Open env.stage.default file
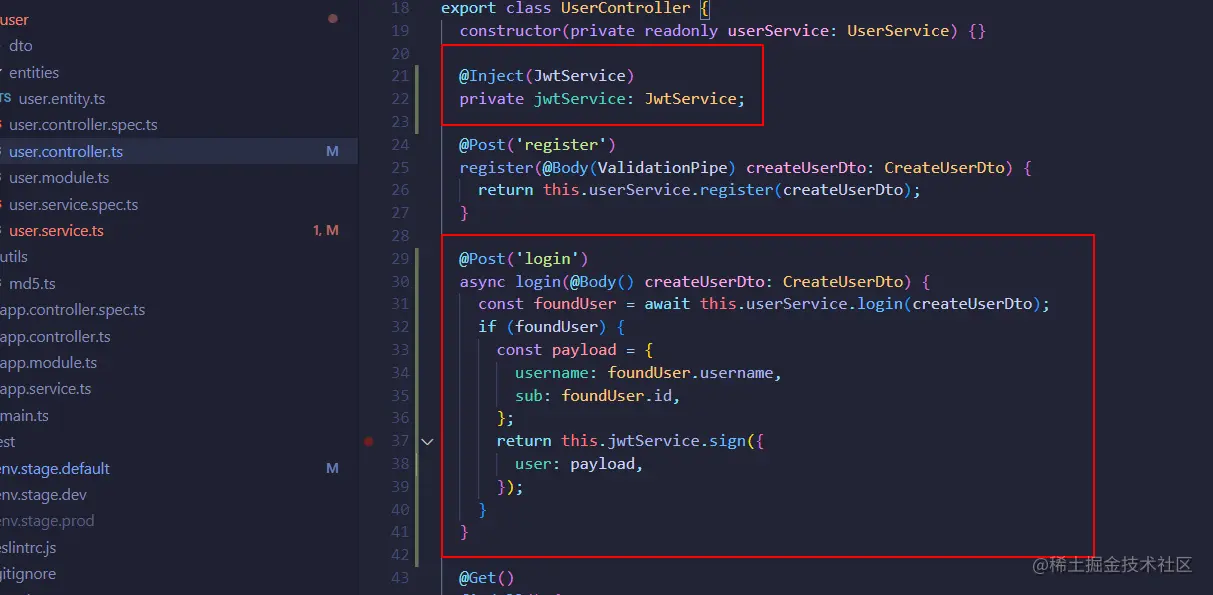Viewport: 1213px width, 595px height. coord(55,469)
